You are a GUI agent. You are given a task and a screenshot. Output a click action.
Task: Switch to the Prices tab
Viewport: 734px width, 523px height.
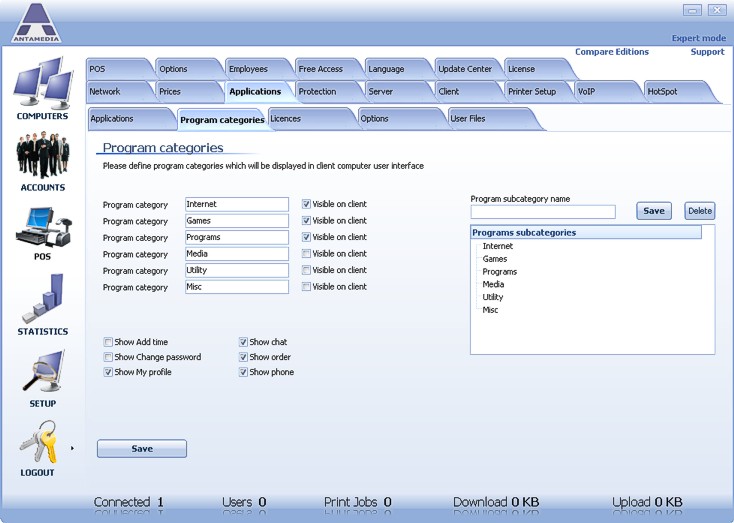[187, 92]
